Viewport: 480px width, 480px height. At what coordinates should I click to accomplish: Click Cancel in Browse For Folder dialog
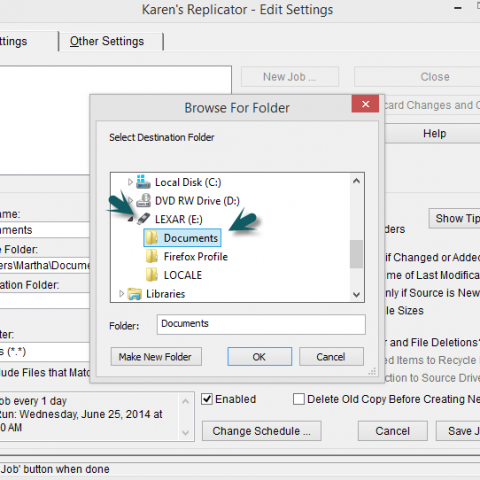coord(331,357)
